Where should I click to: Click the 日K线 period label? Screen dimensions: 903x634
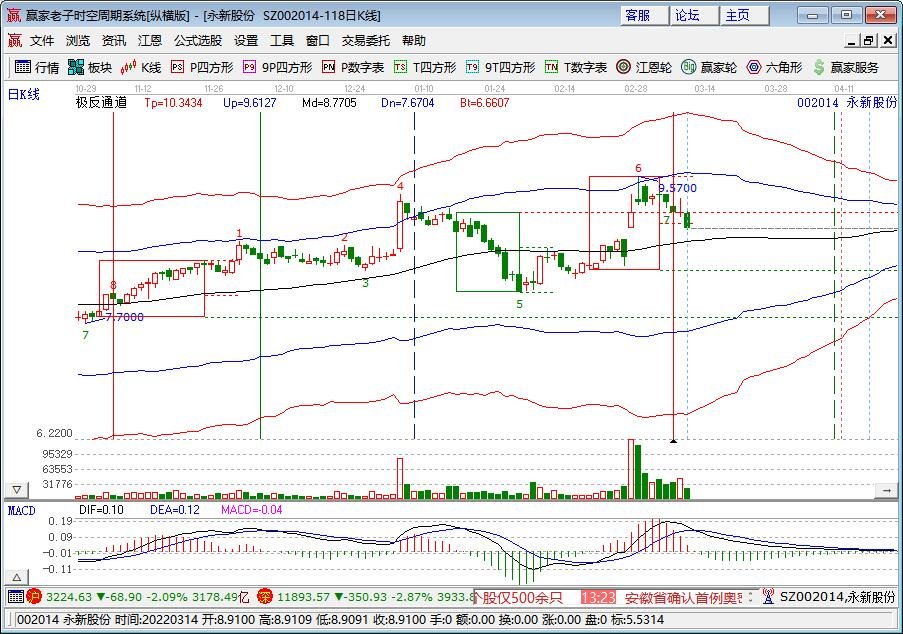(x=24, y=94)
